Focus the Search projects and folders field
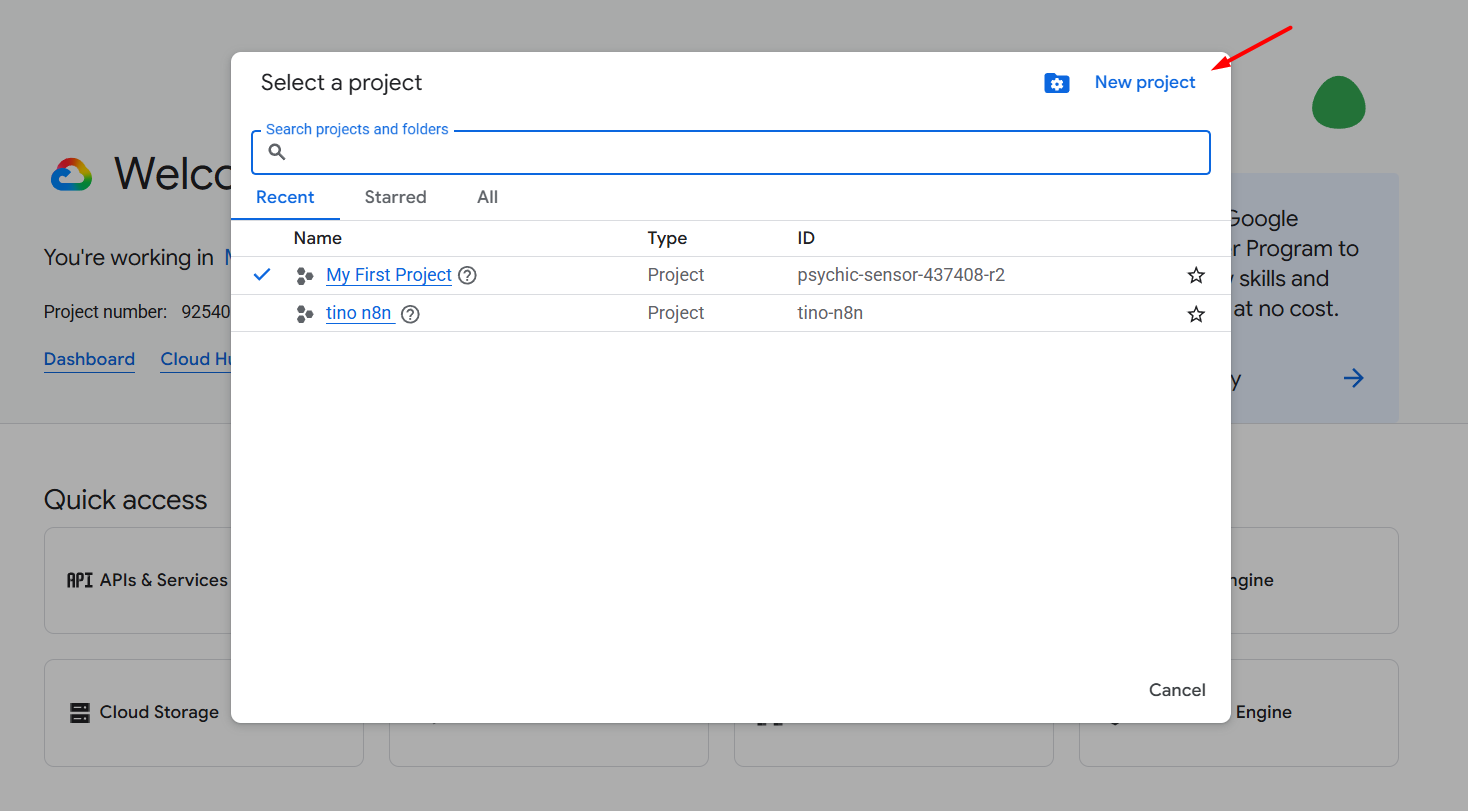 tap(731, 152)
